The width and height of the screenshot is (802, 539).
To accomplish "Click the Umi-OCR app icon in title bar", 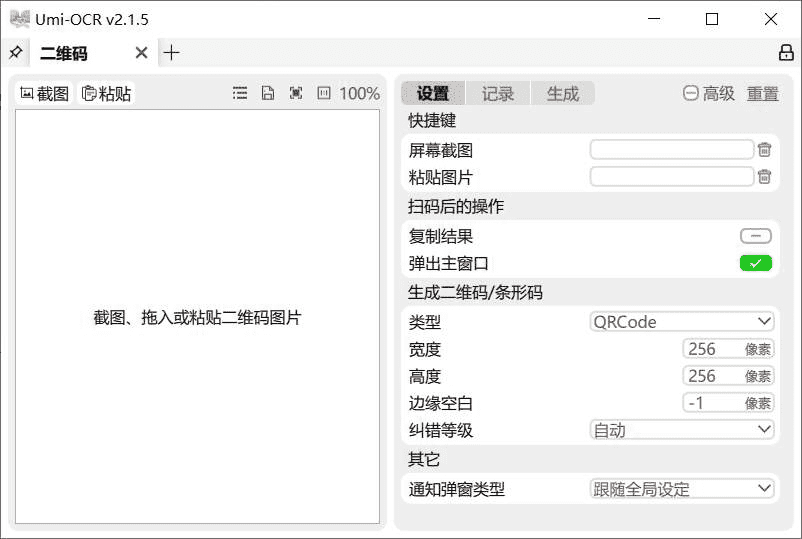I will point(20,19).
